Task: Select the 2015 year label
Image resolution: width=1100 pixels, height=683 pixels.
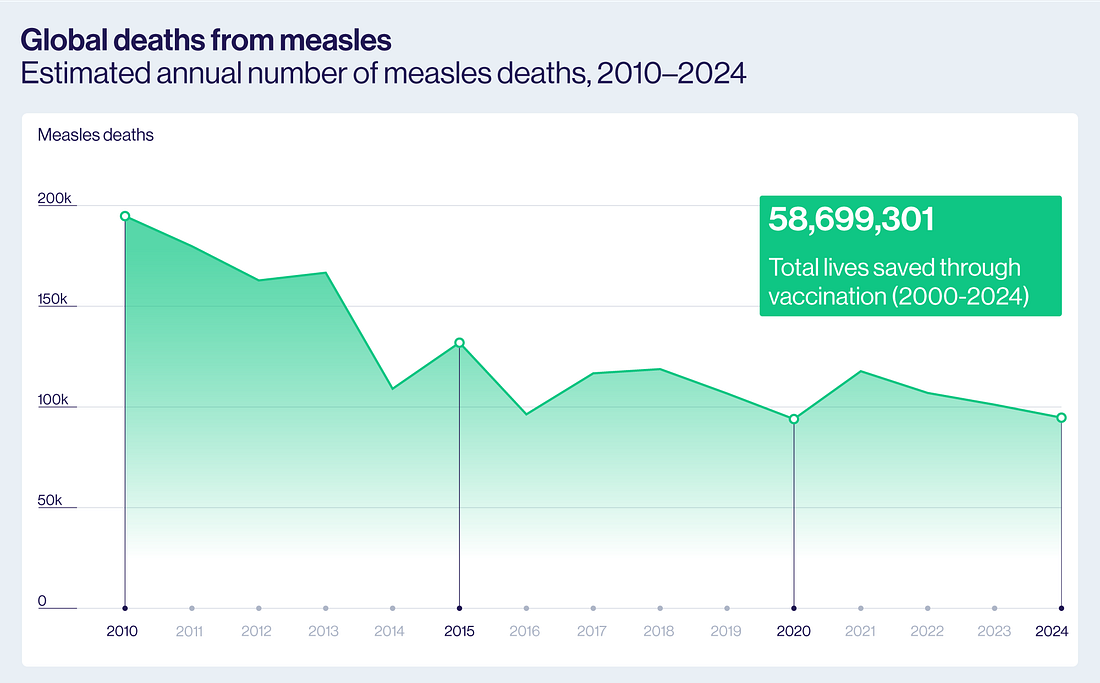Action: tap(459, 631)
